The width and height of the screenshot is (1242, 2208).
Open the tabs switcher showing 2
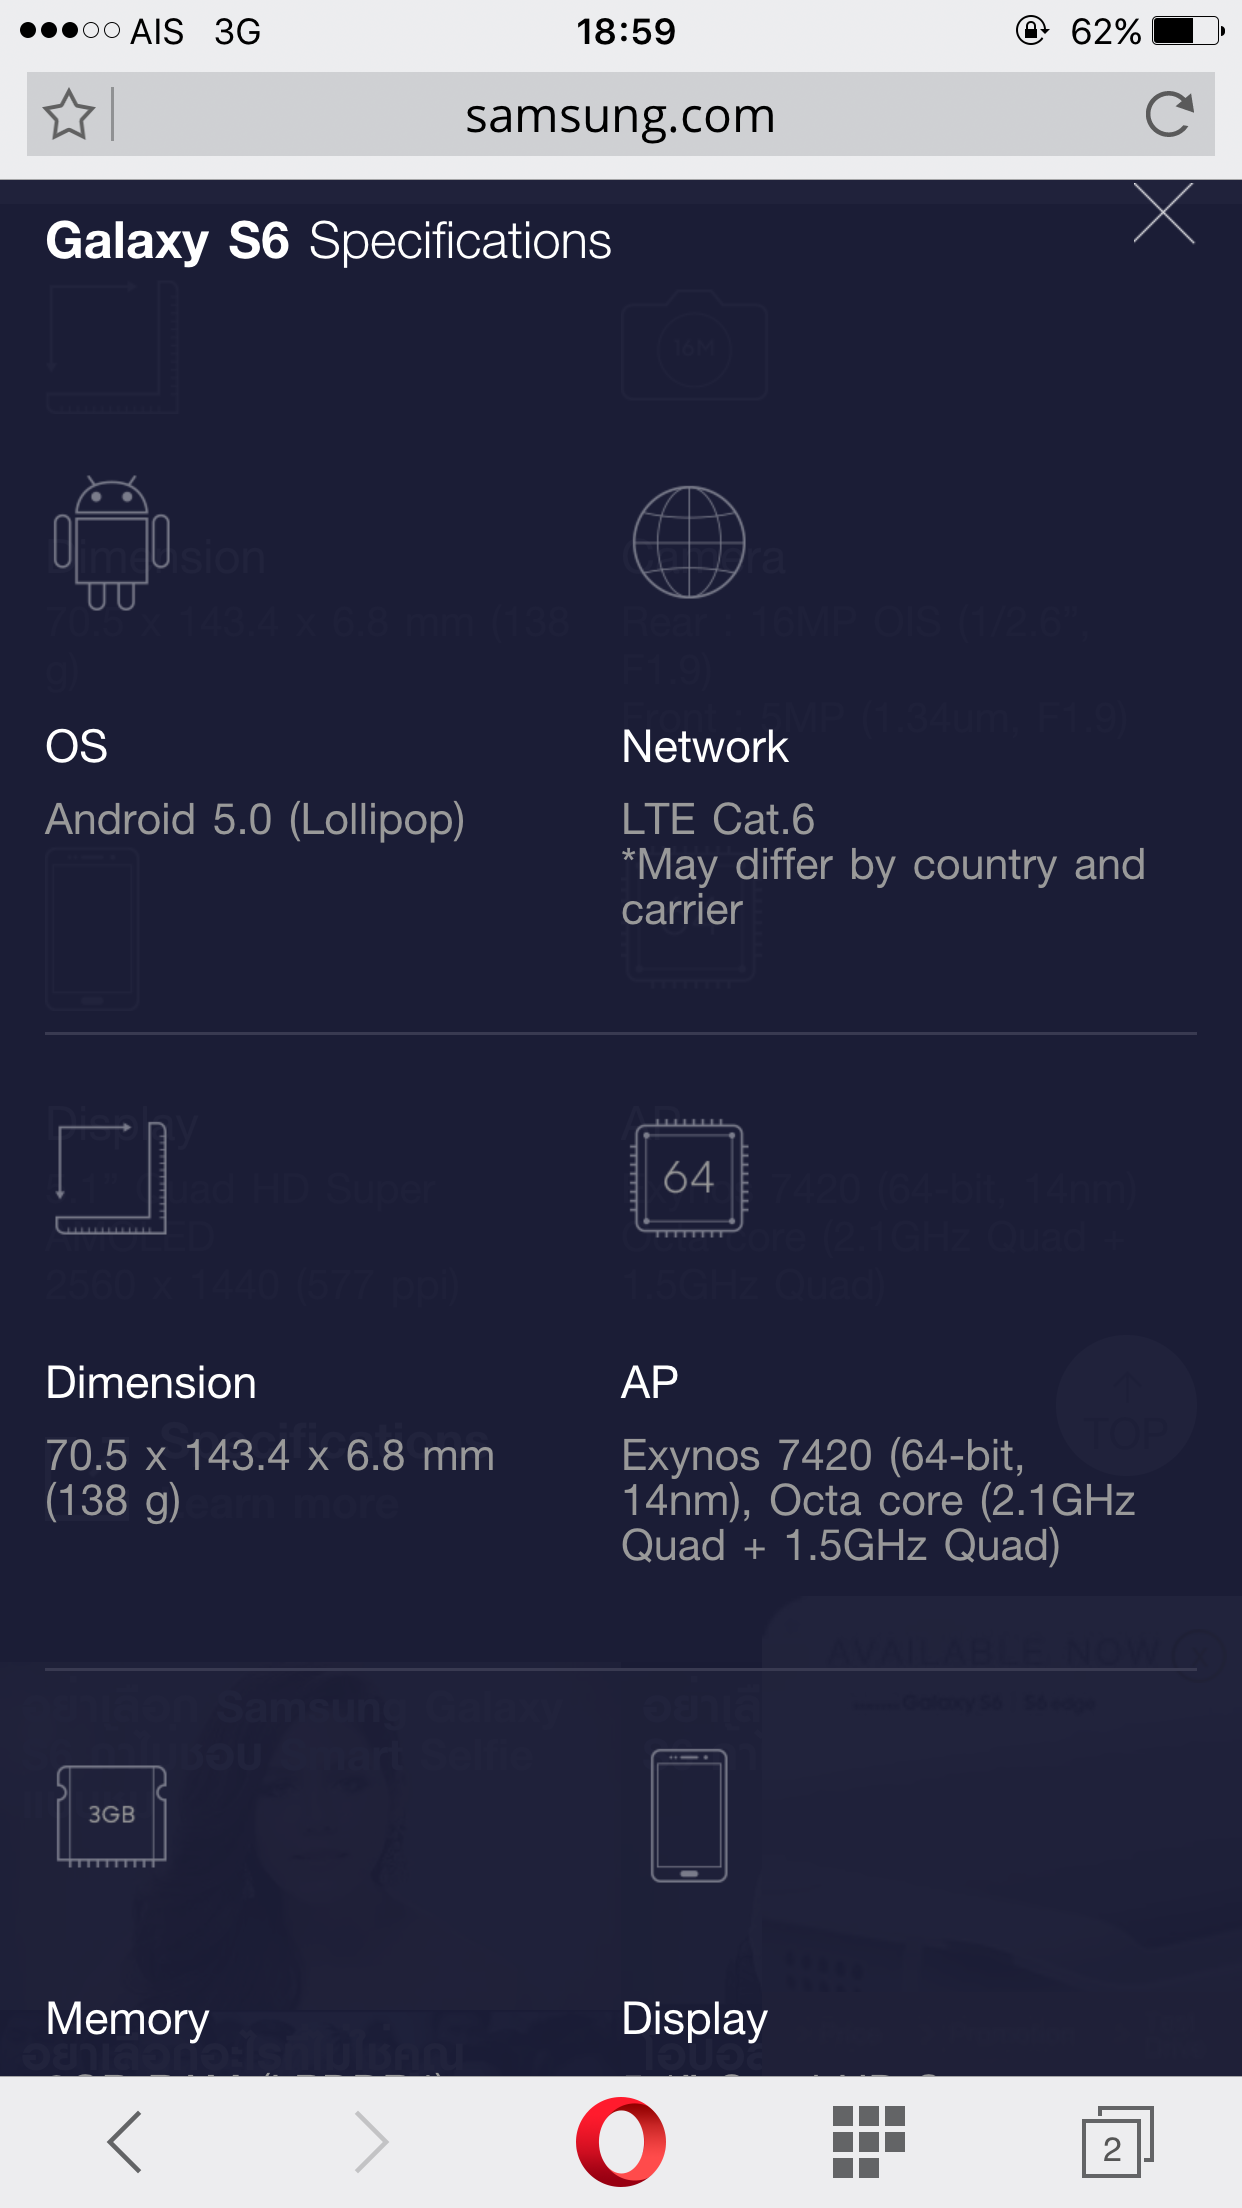(x=1117, y=2142)
